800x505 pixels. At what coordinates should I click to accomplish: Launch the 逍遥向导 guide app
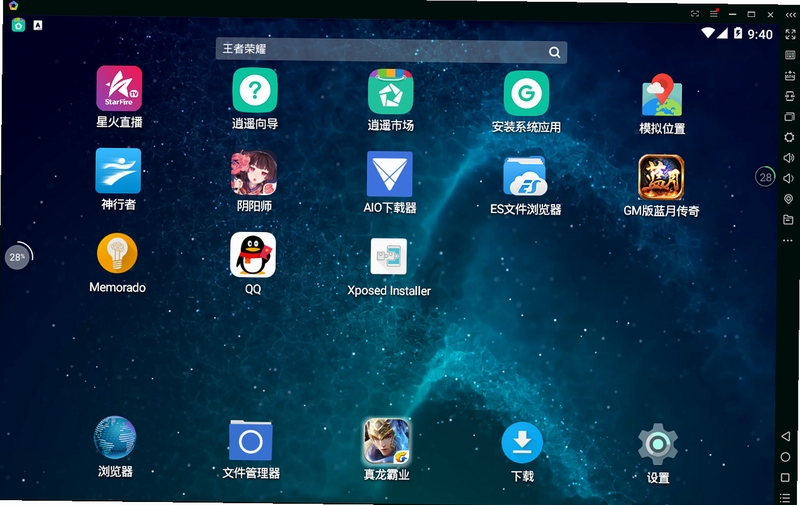coord(255,90)
